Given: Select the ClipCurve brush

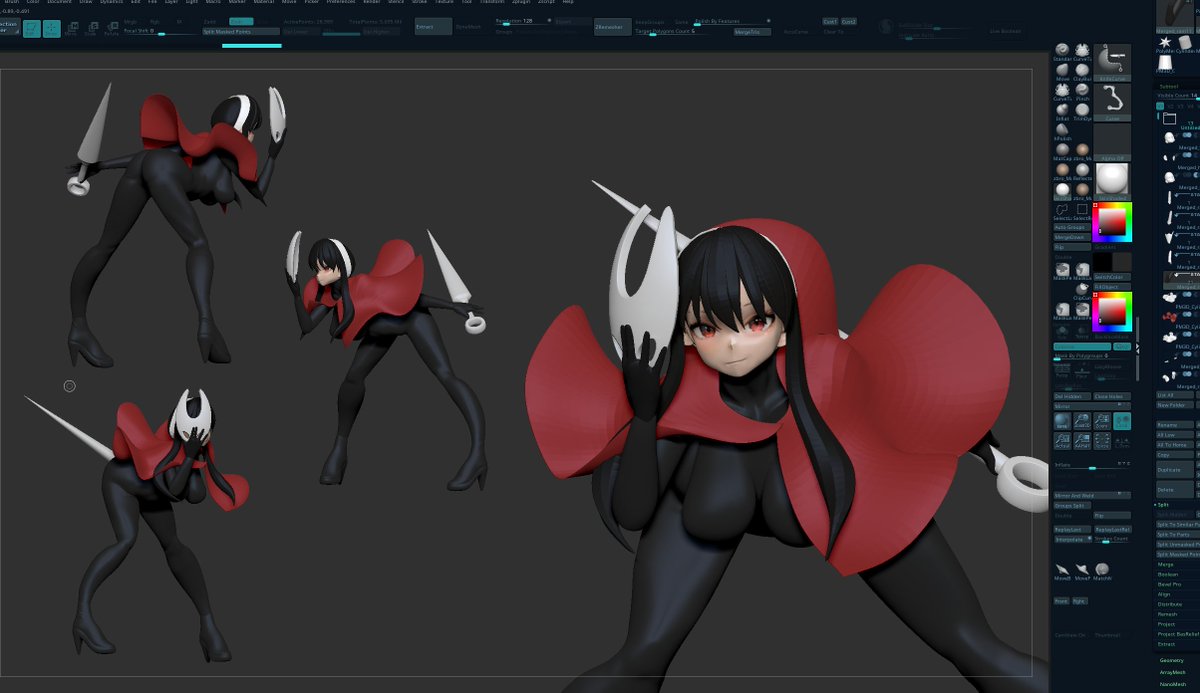Looking at the screenshot, I should (x=1082, y=289).
